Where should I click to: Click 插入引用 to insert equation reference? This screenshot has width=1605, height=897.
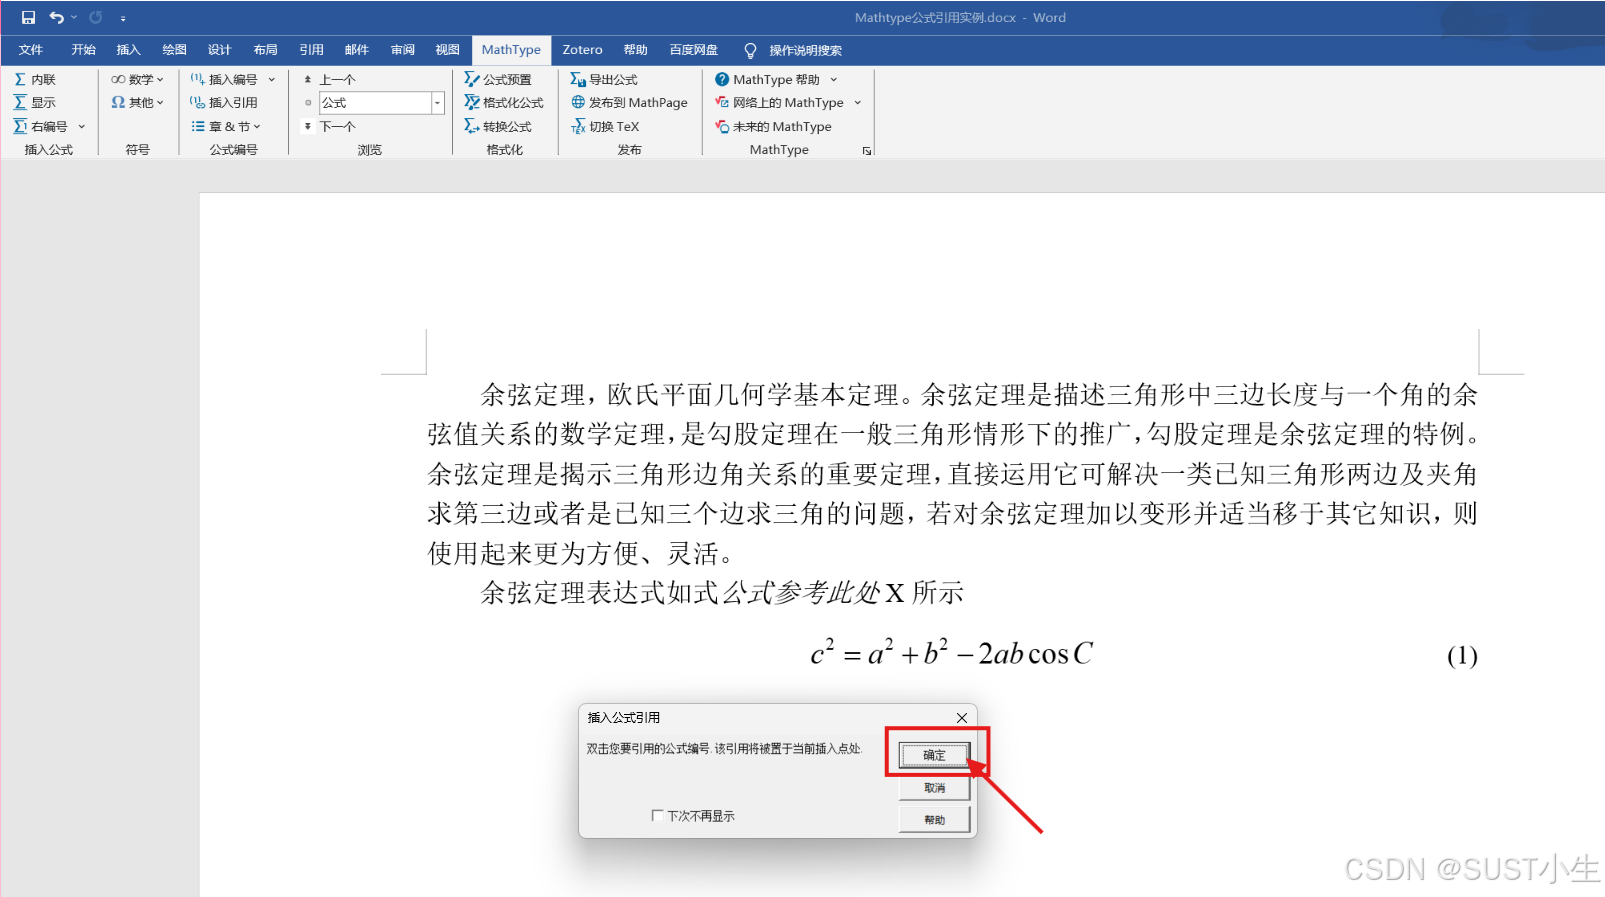click(x=224, y=102)
